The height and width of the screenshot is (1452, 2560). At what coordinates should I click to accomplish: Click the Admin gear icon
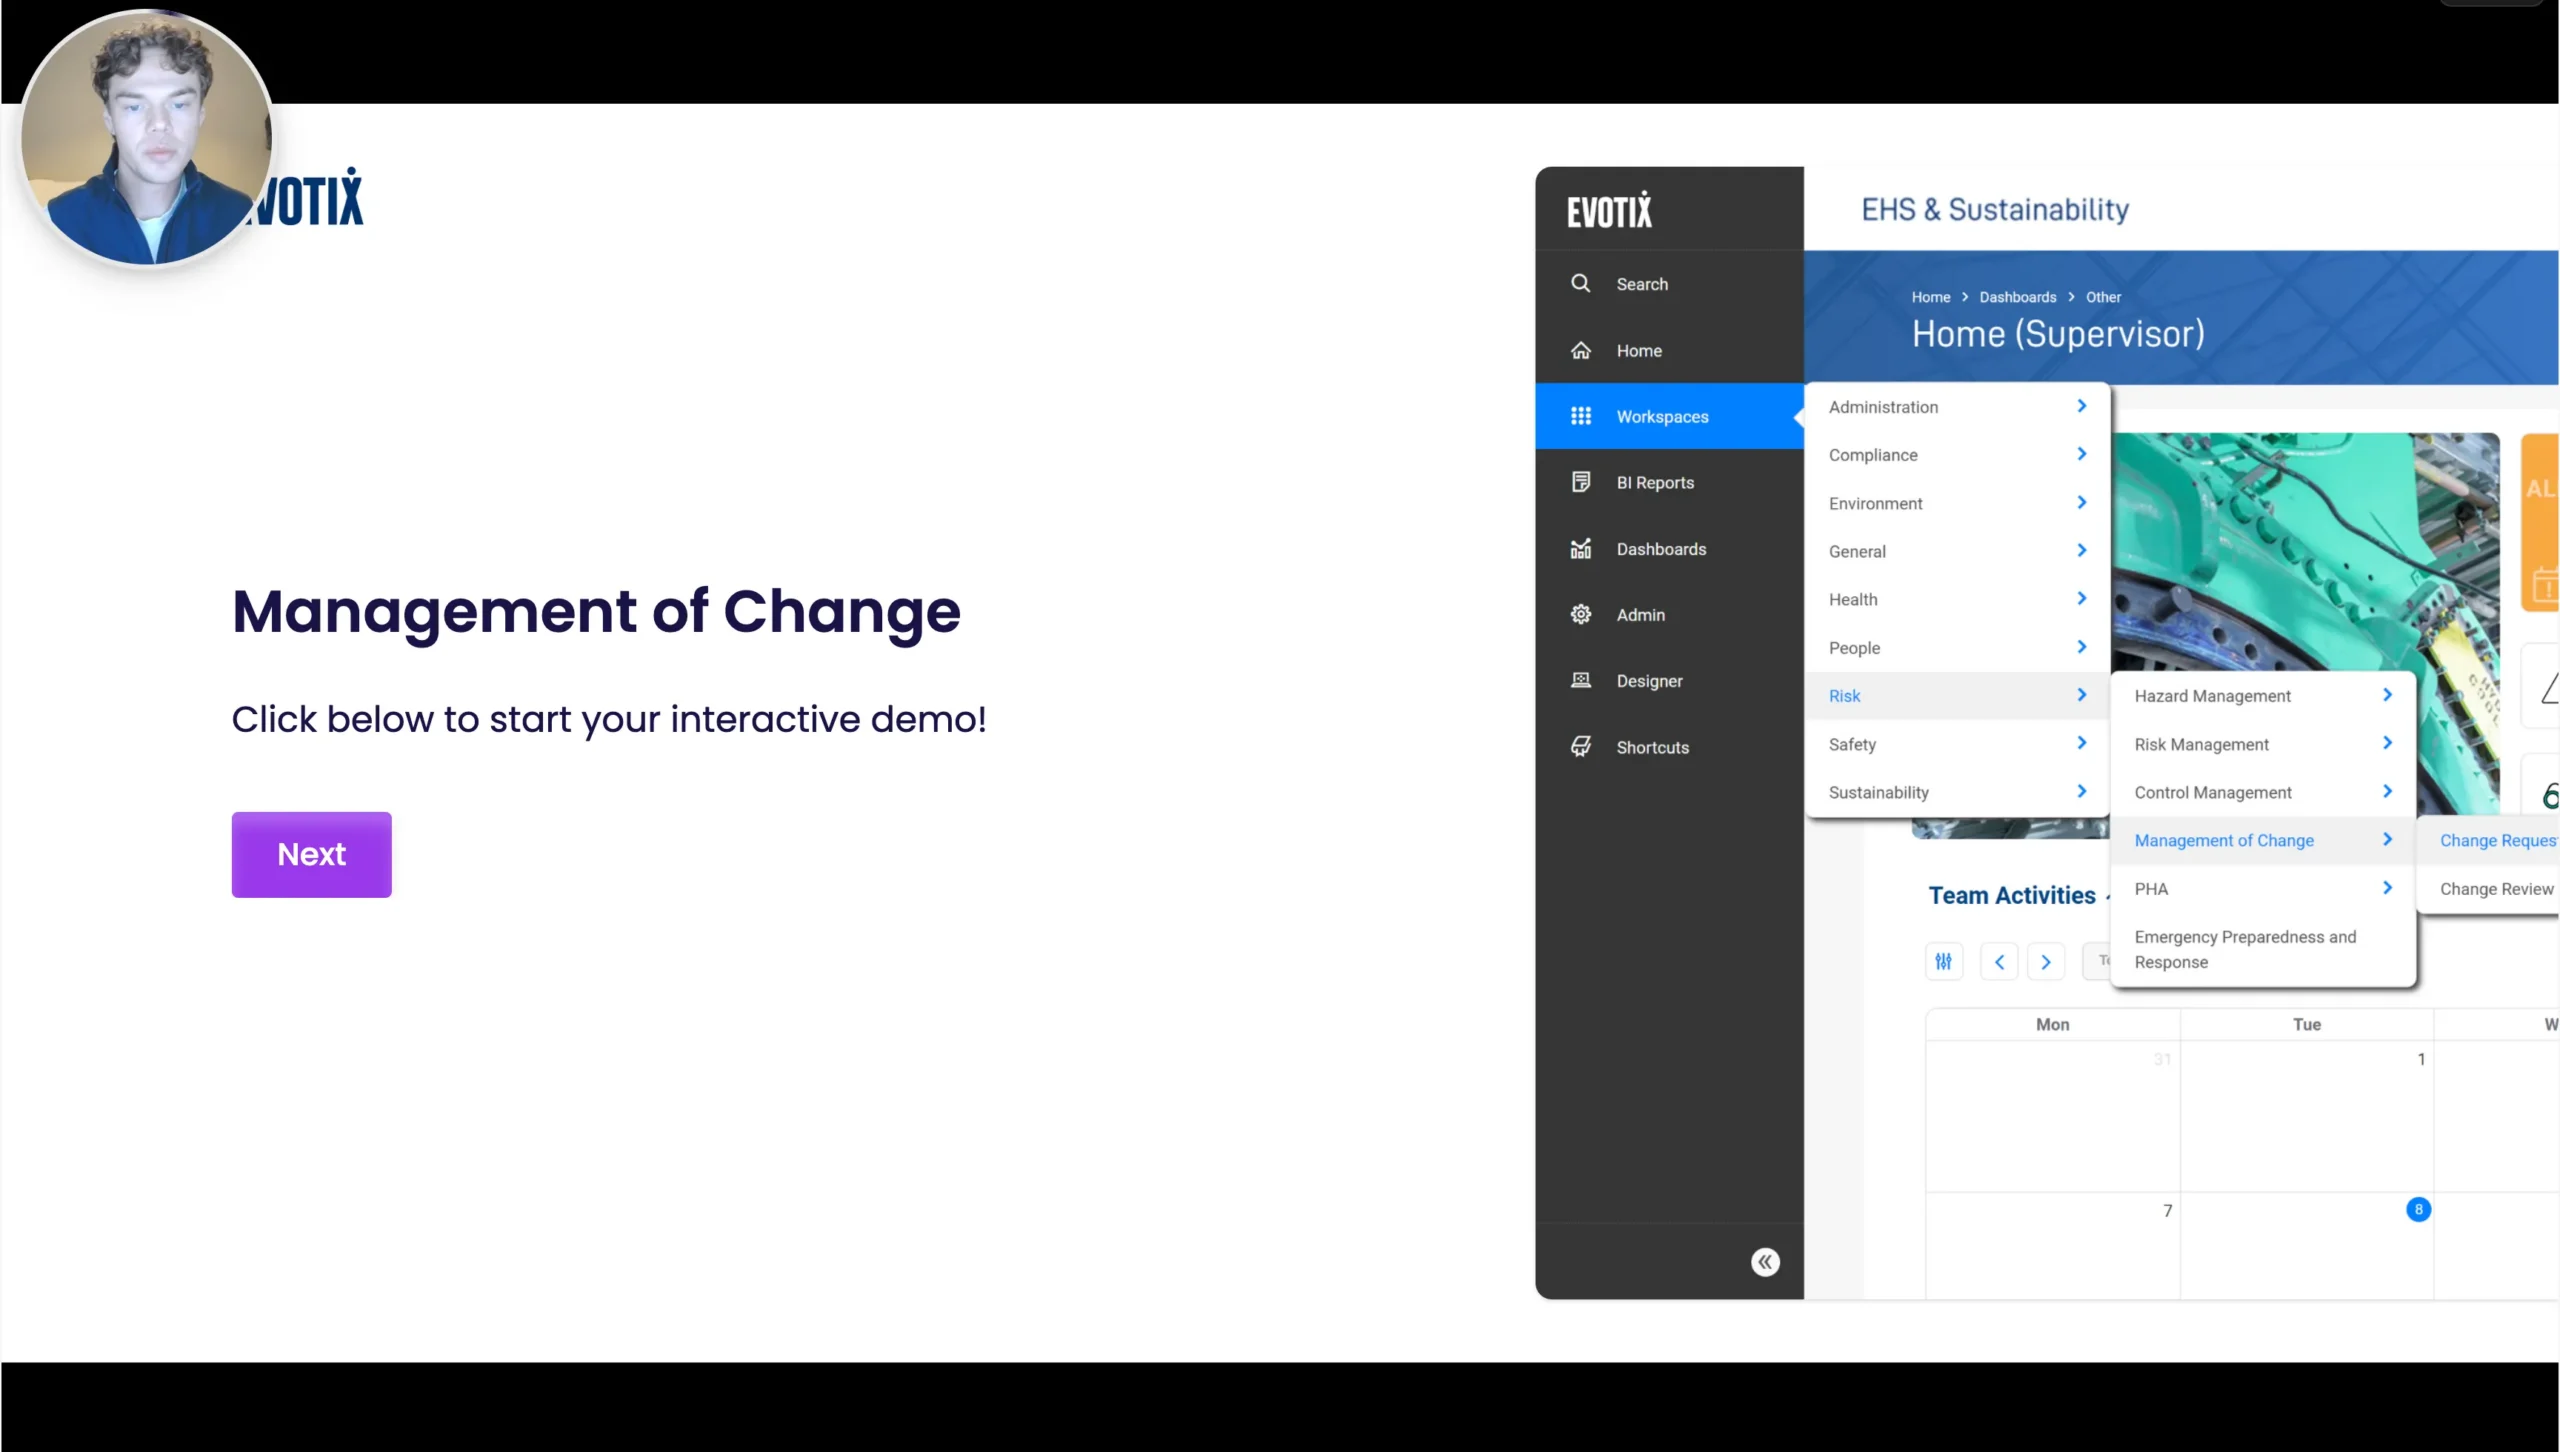(x=1580, y=614)
